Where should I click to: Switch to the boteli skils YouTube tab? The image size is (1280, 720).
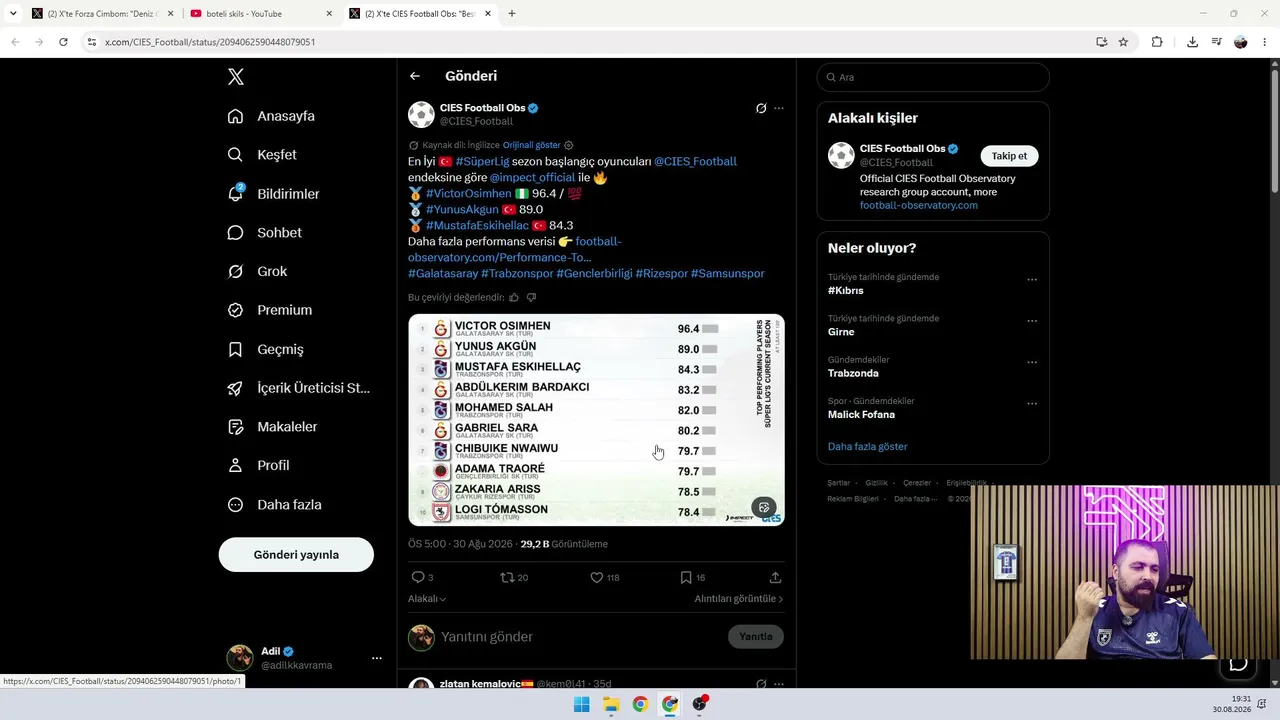261,14
